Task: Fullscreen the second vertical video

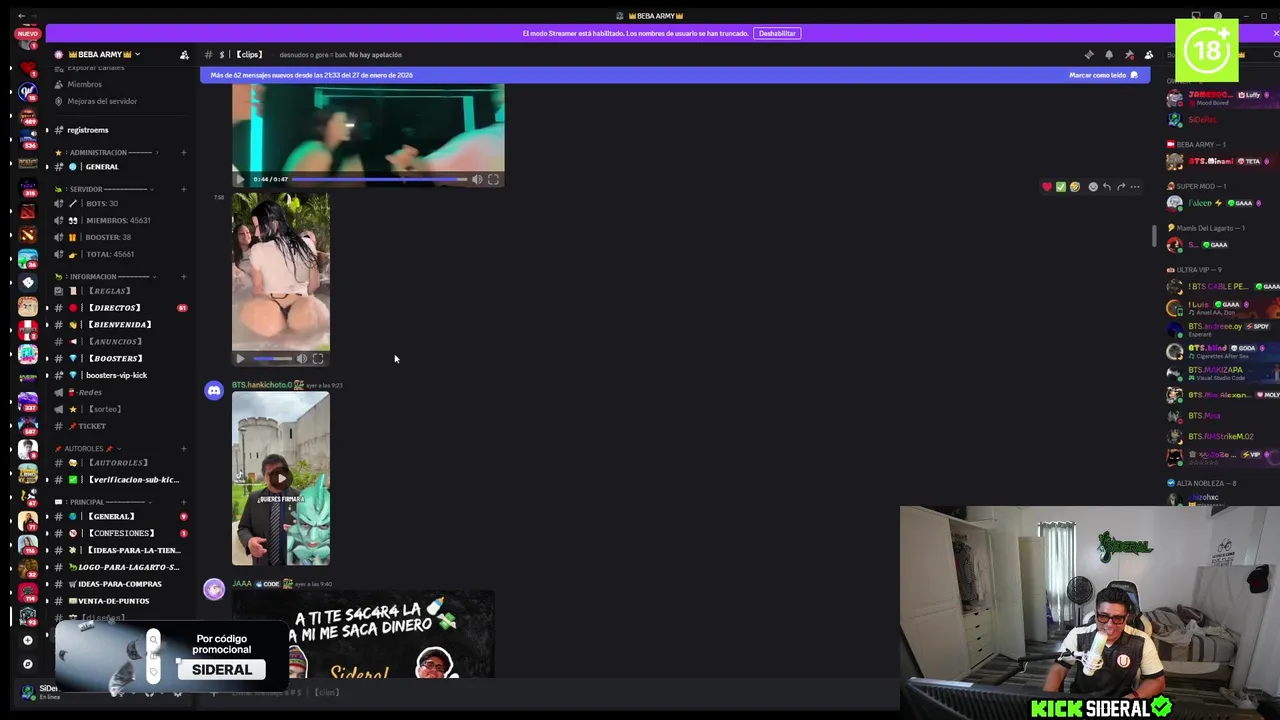Action: [318, 359]
